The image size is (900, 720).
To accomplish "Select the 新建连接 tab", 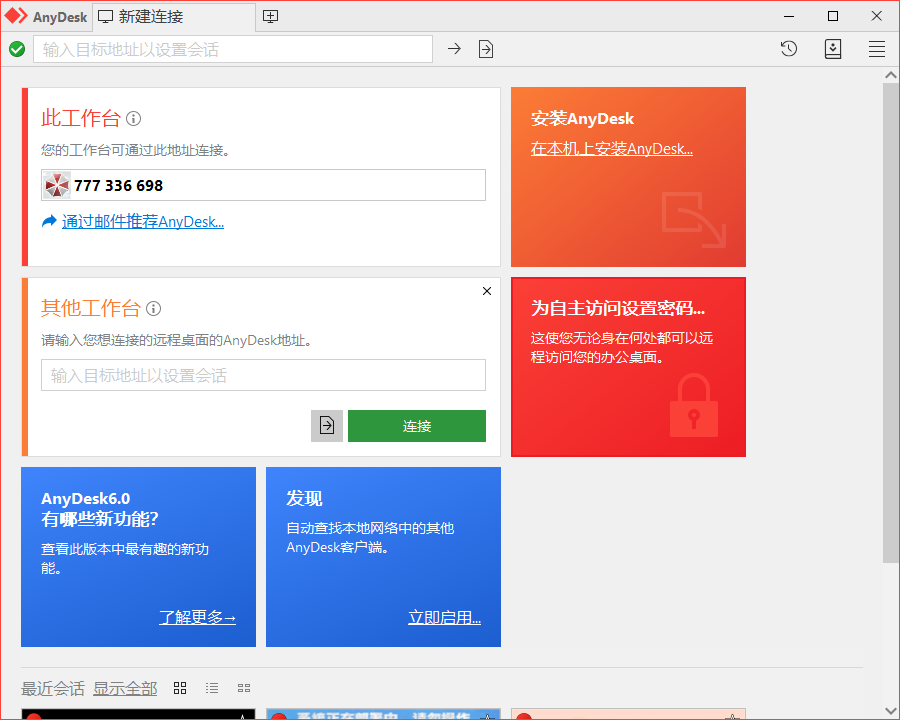I will tap(150, 17).
